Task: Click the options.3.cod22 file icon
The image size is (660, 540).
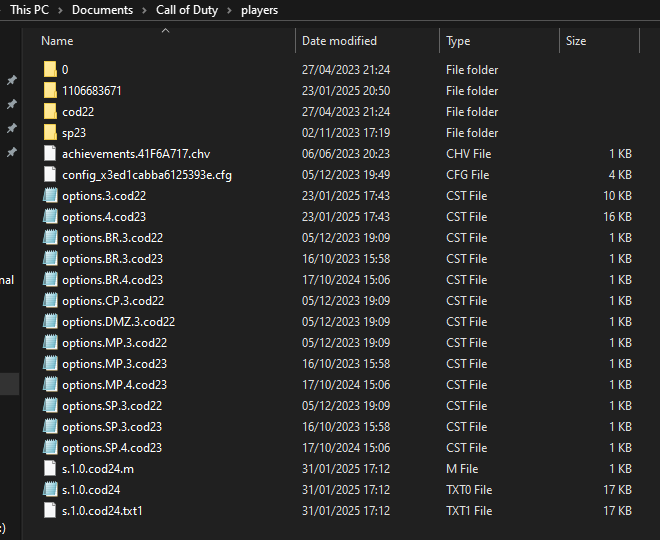Action: point(50,196)
